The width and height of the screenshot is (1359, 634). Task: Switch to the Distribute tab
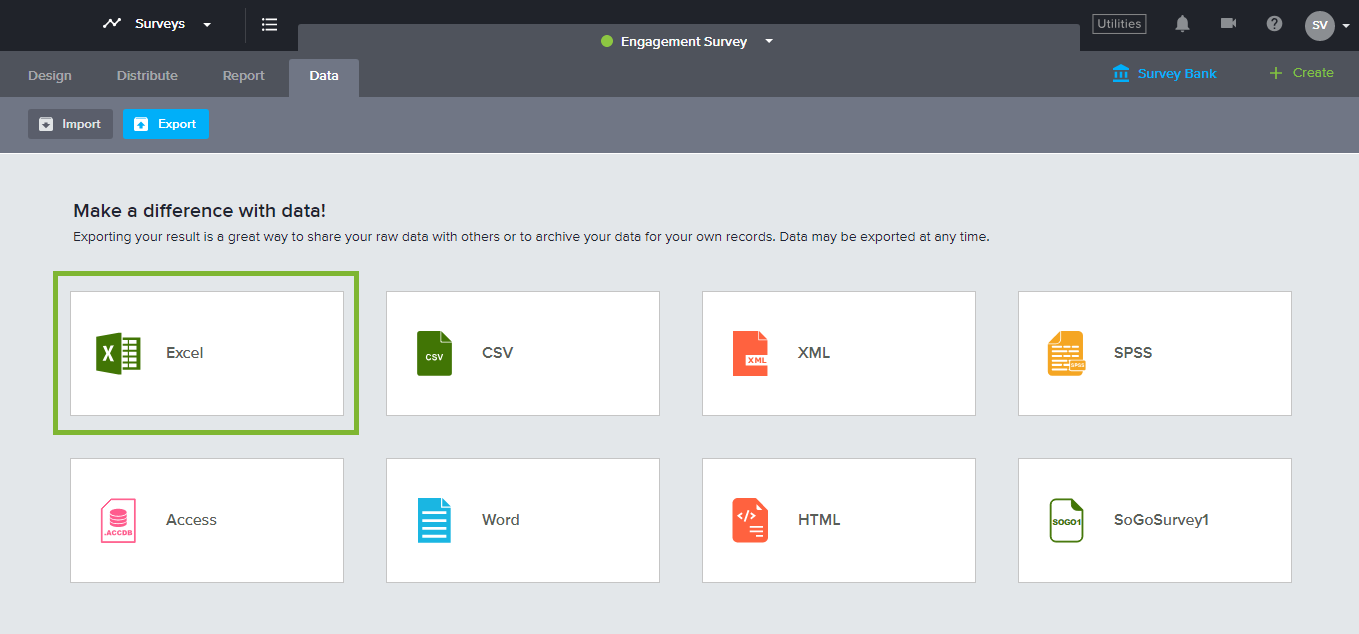tap(147, 76)
